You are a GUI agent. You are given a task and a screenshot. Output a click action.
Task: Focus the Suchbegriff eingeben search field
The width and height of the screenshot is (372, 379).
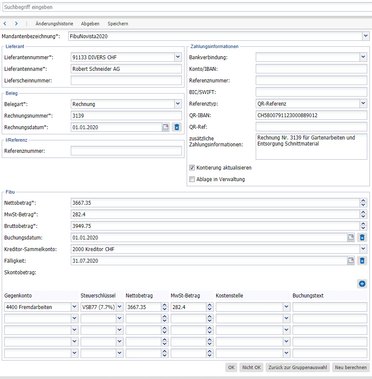[186, 7]
